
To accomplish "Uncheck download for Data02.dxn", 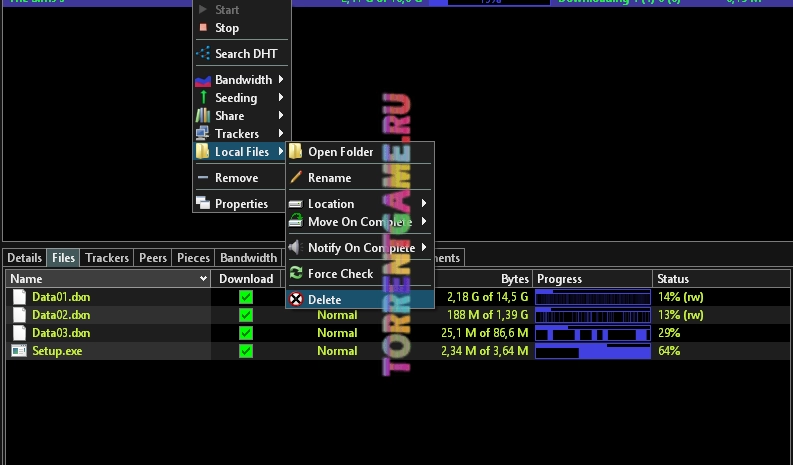I will point(246,315).
